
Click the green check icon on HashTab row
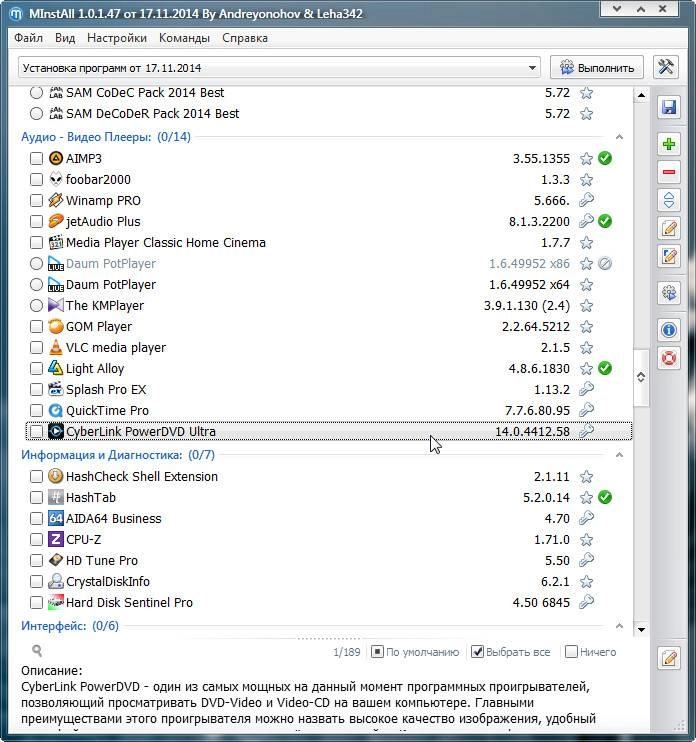pyautogui.click(x=605, y=497)
